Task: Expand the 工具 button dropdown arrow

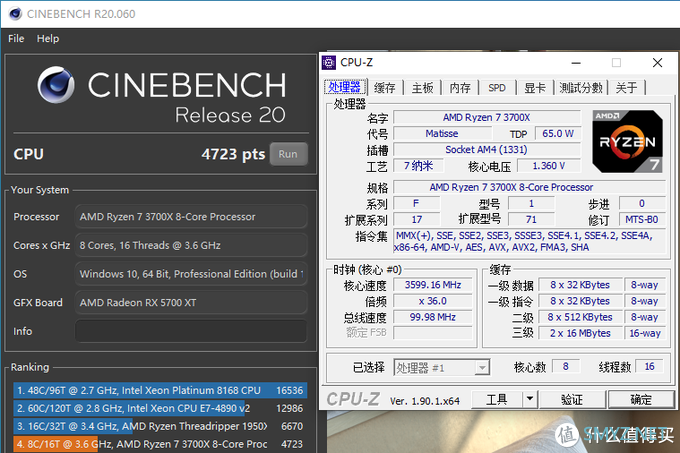Action: pyautogui.click(x=530, y=399)
